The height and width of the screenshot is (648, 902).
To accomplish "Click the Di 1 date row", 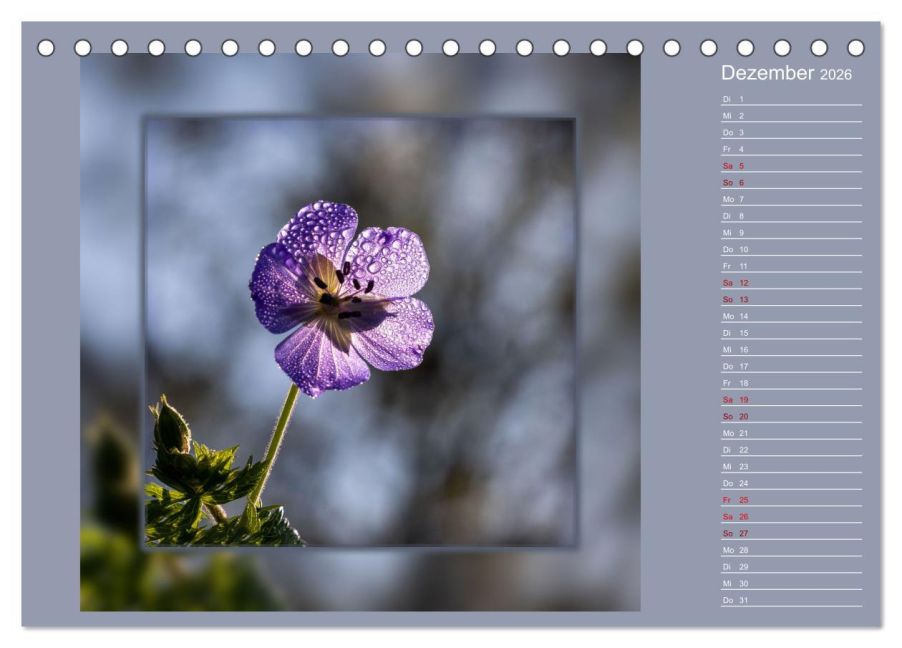I will point(790,99).
